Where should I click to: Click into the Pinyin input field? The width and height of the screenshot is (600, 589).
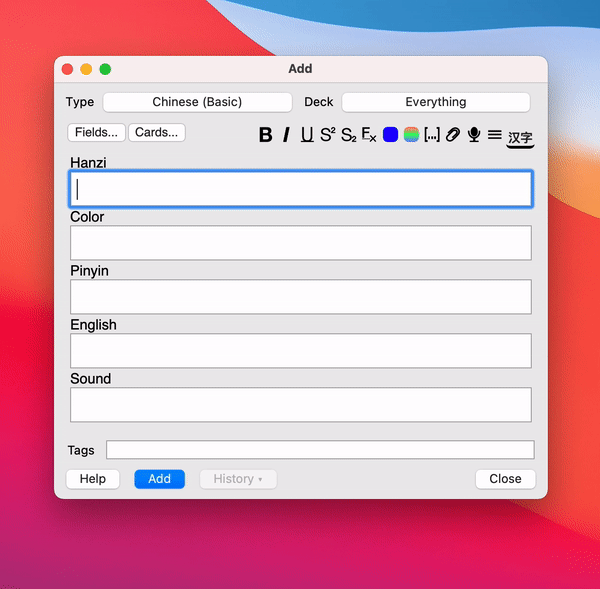(x=300, y=297)
